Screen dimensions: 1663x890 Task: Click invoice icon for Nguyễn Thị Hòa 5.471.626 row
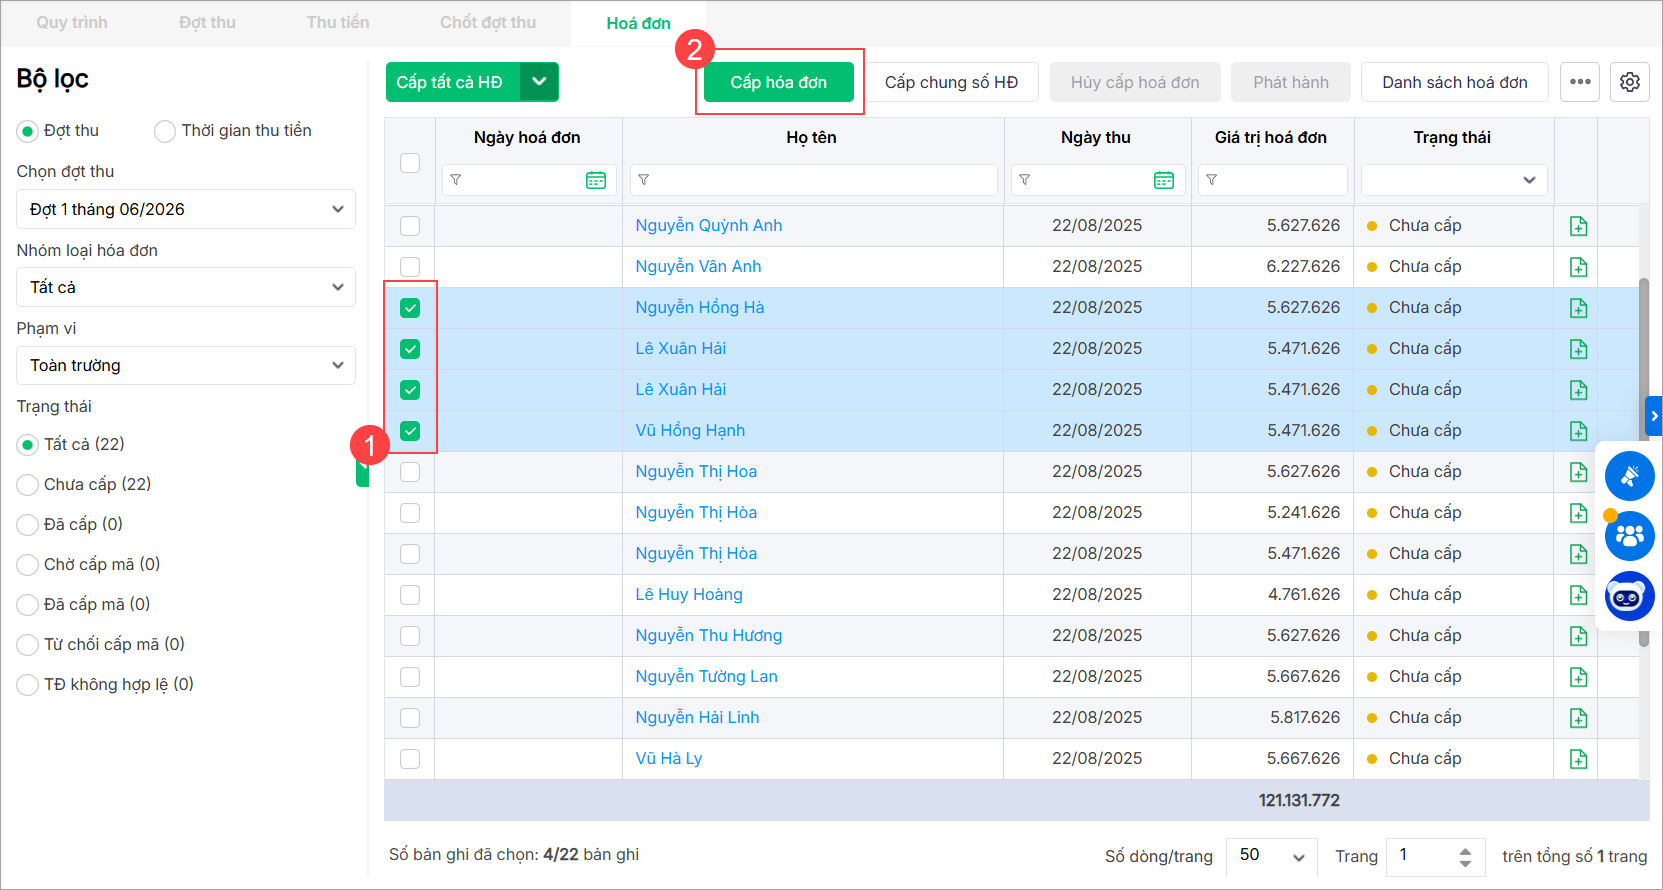coord(1578,554)
